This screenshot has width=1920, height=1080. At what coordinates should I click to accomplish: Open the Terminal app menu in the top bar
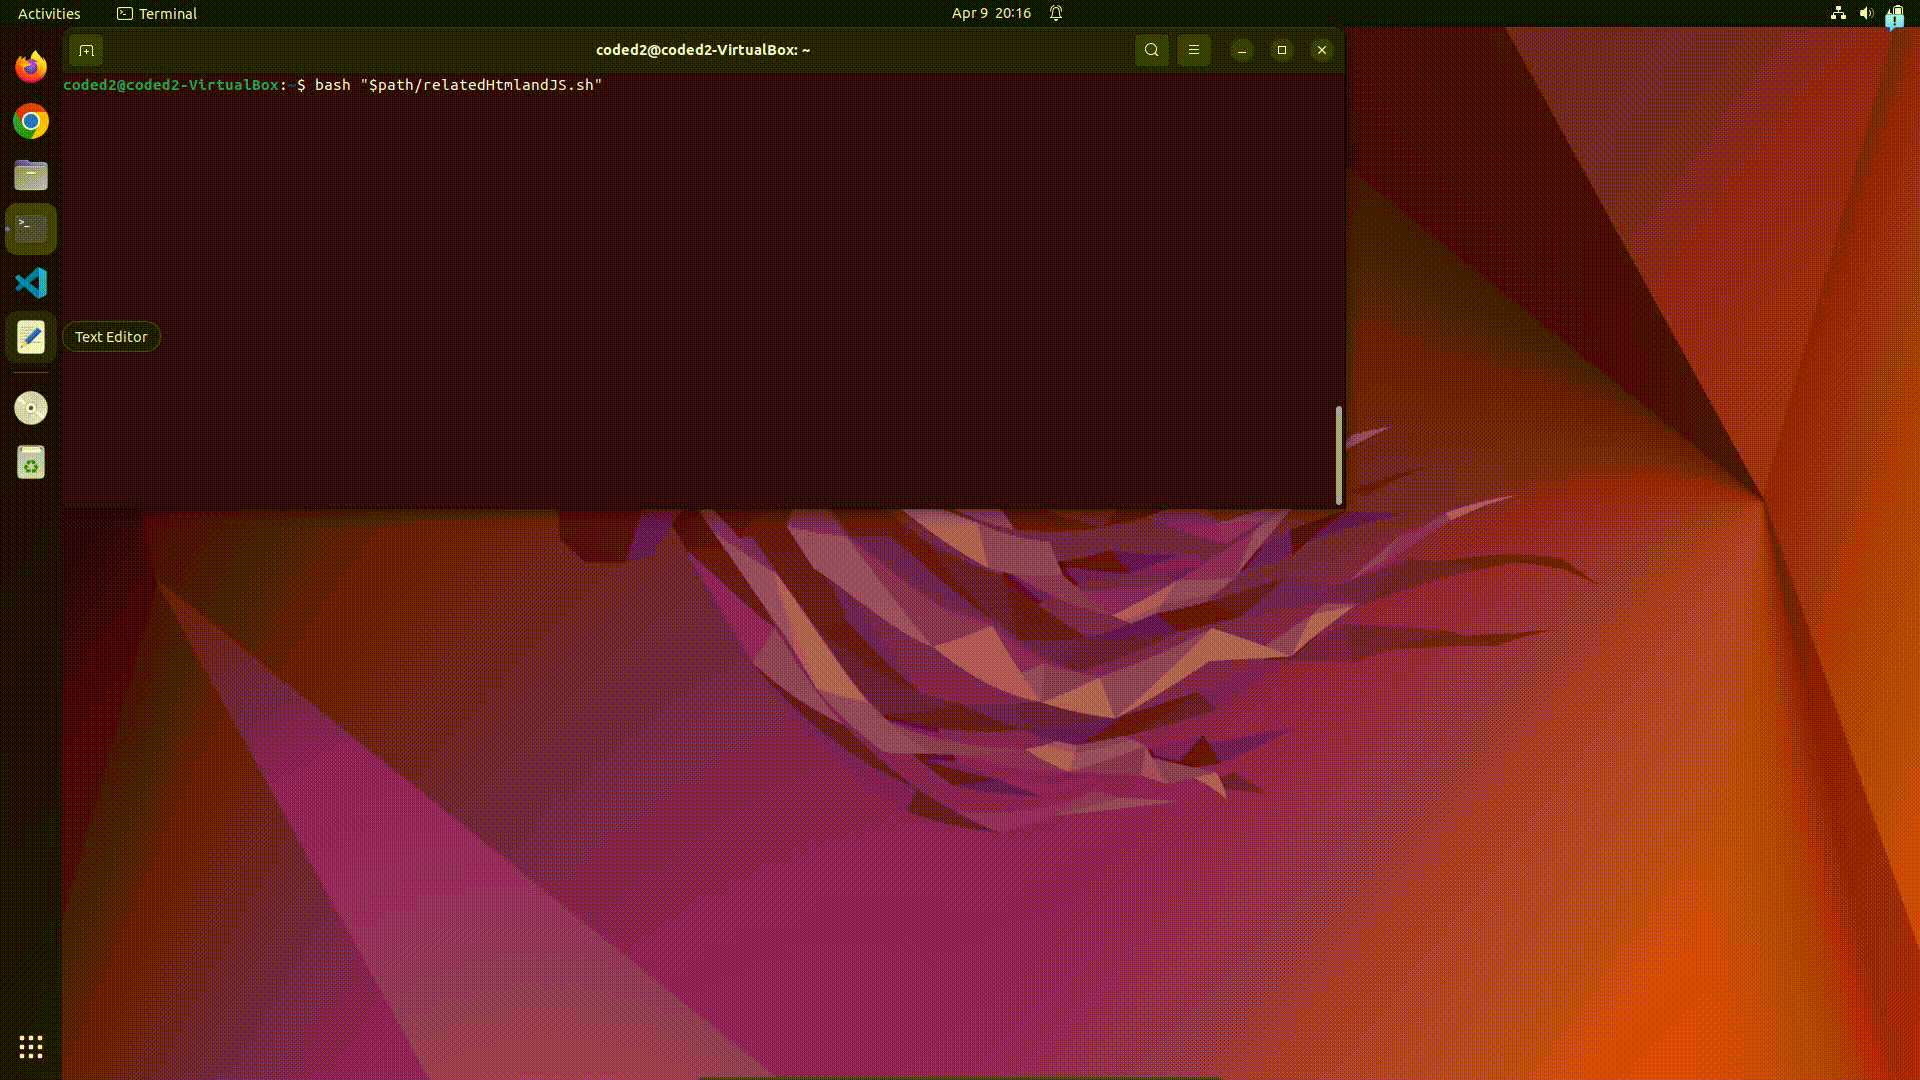[x=156, y=13]
